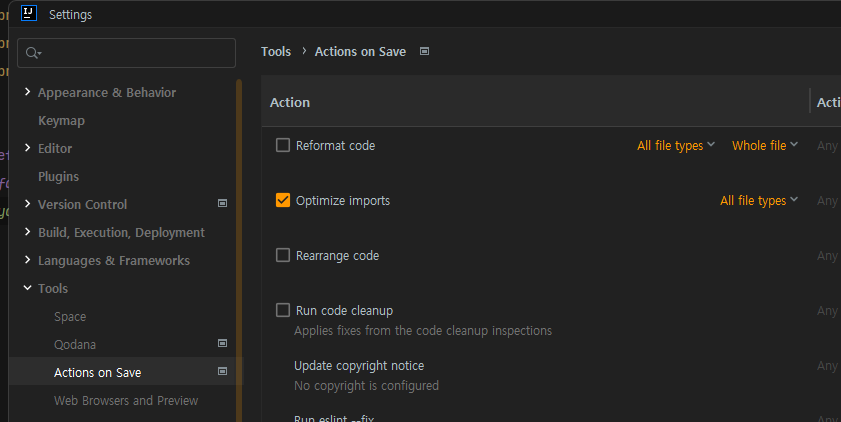Open the Plugins settings page
This screenshot has height=422, width=841.
[58, 176]
